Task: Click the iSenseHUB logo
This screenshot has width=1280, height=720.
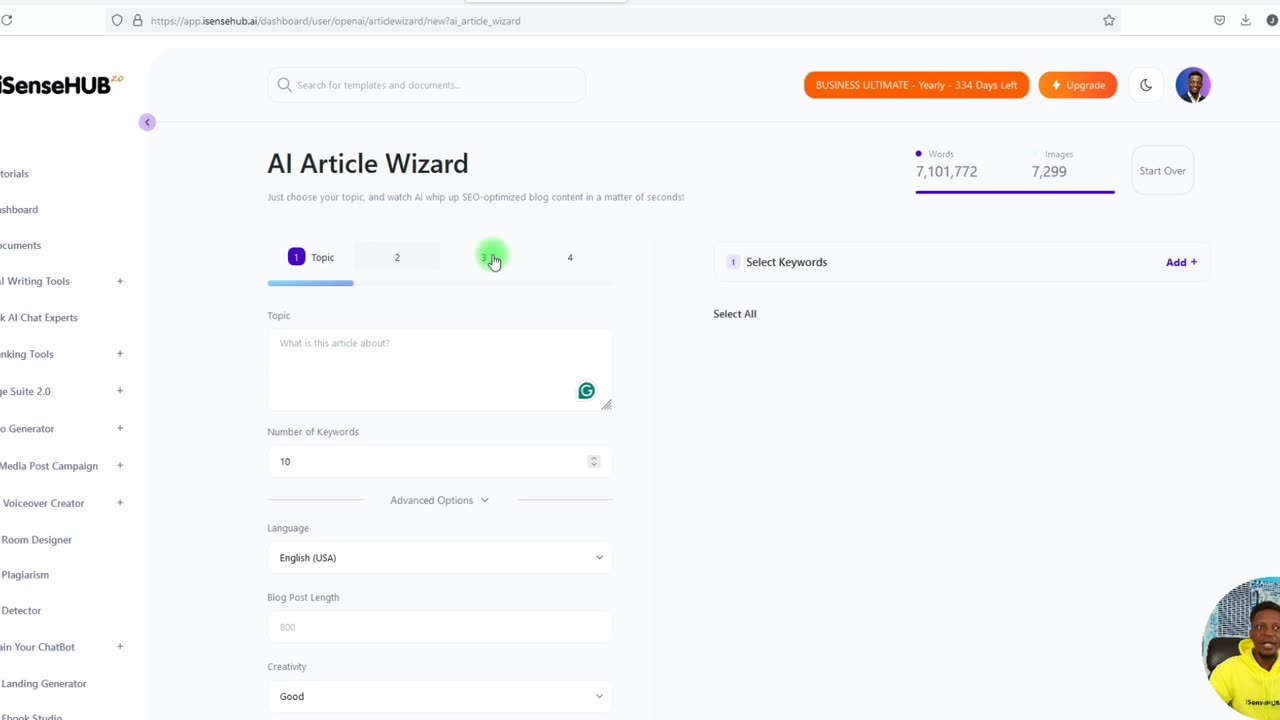Action: (61, 85)
